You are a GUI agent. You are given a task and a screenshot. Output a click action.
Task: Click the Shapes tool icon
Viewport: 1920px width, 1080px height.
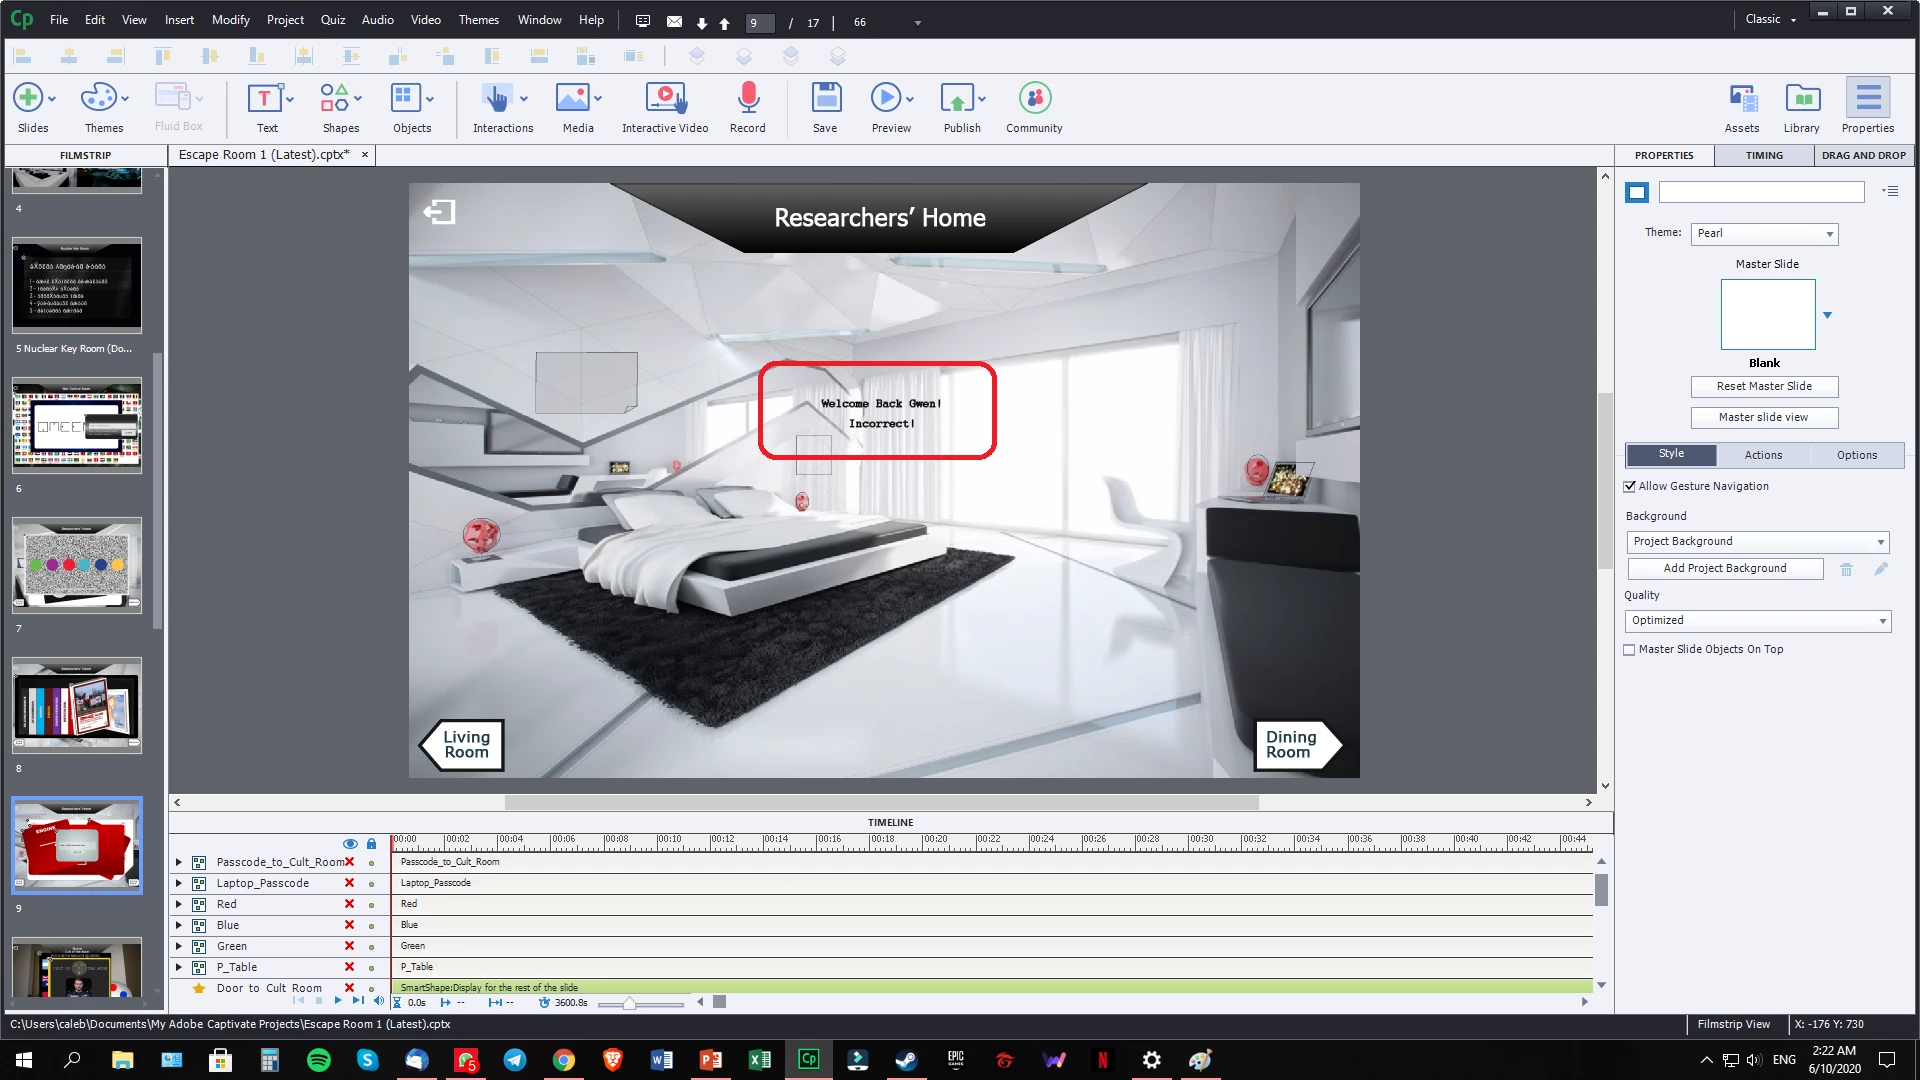click(x=334, y=98)
